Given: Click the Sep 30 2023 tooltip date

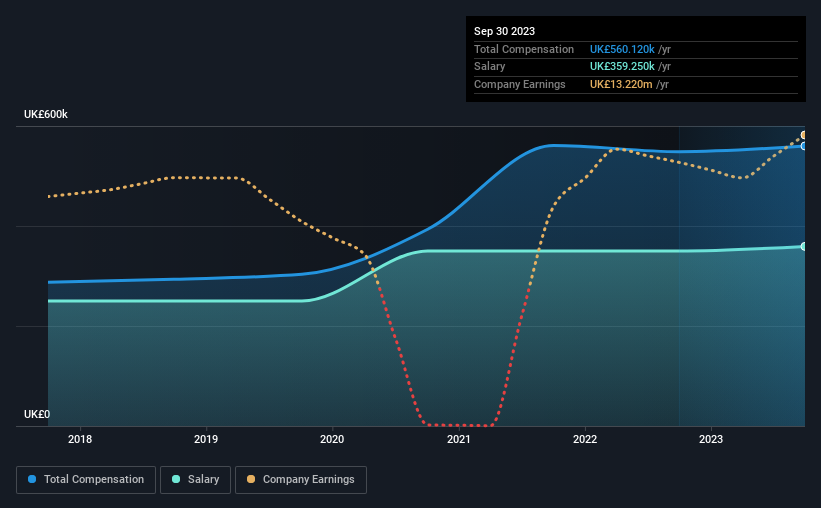Looking at the screenshot, I should 504,31.
